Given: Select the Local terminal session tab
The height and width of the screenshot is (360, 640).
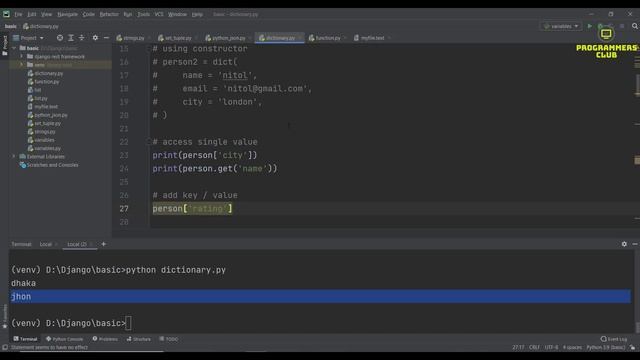Looking at the screenshot, I should [46, 244].
